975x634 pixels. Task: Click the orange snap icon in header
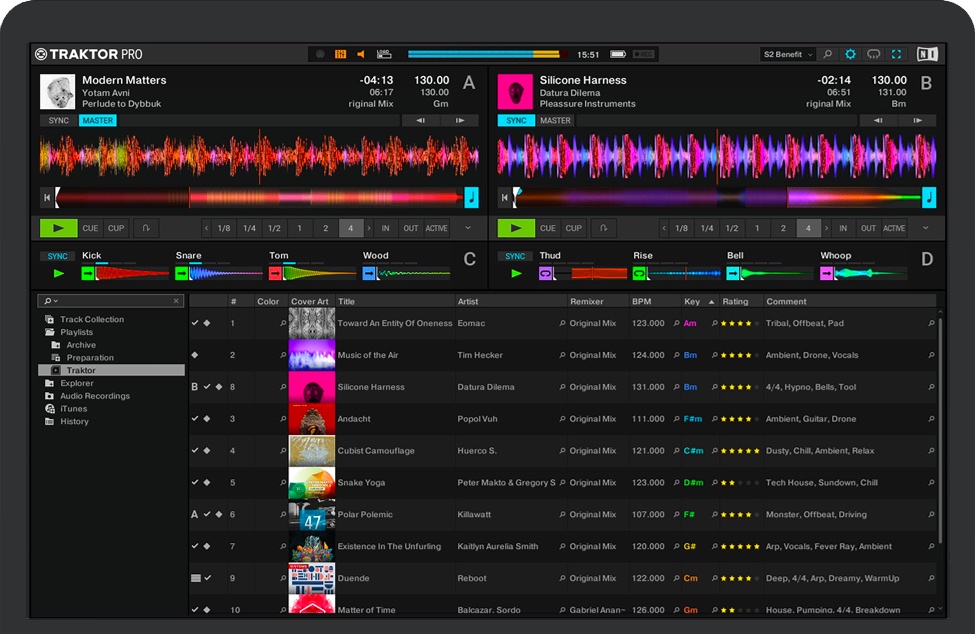click(341, 54)
